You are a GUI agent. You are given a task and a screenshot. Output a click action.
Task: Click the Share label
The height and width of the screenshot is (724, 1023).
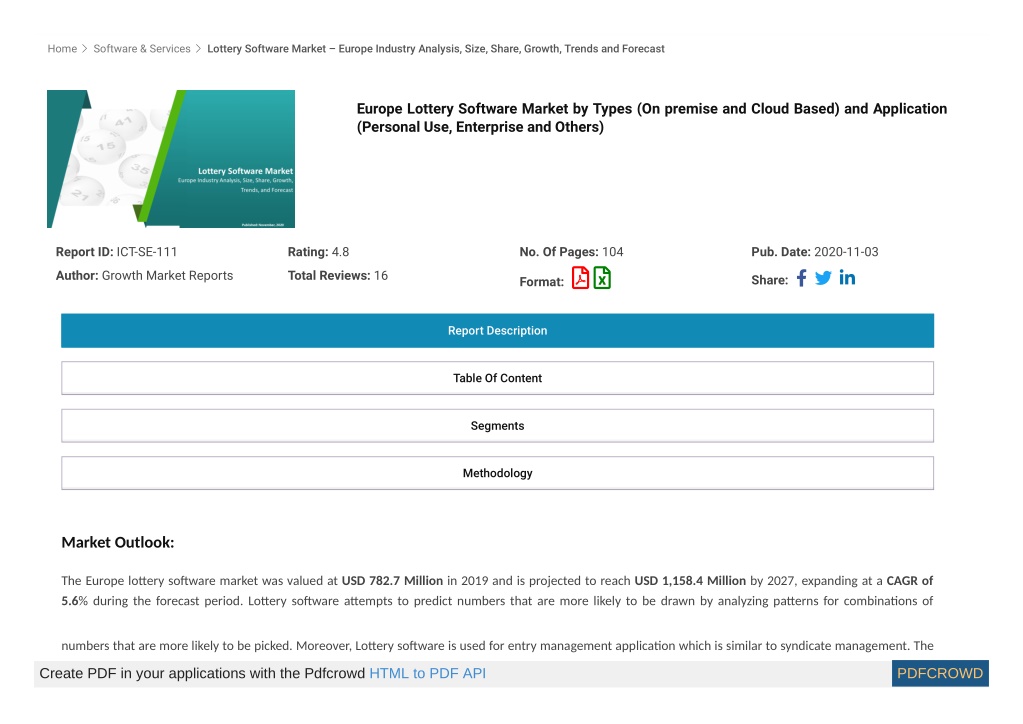pos(770,280)
